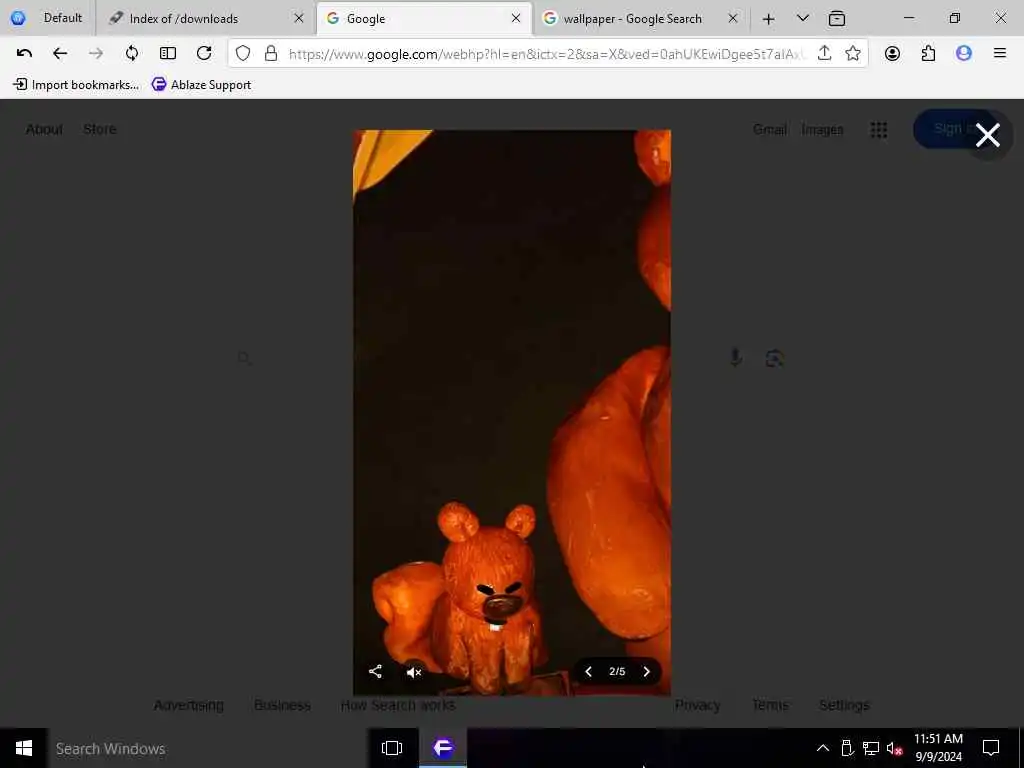Click the USB device tray icon

[x=847, y=748]
